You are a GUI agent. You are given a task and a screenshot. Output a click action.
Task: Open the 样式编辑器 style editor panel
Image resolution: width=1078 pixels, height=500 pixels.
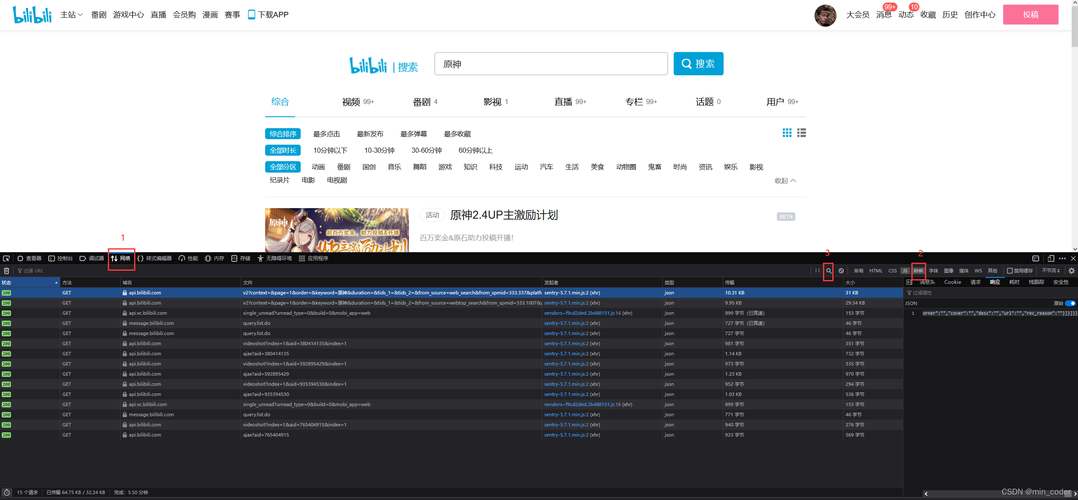coord(154,259)
